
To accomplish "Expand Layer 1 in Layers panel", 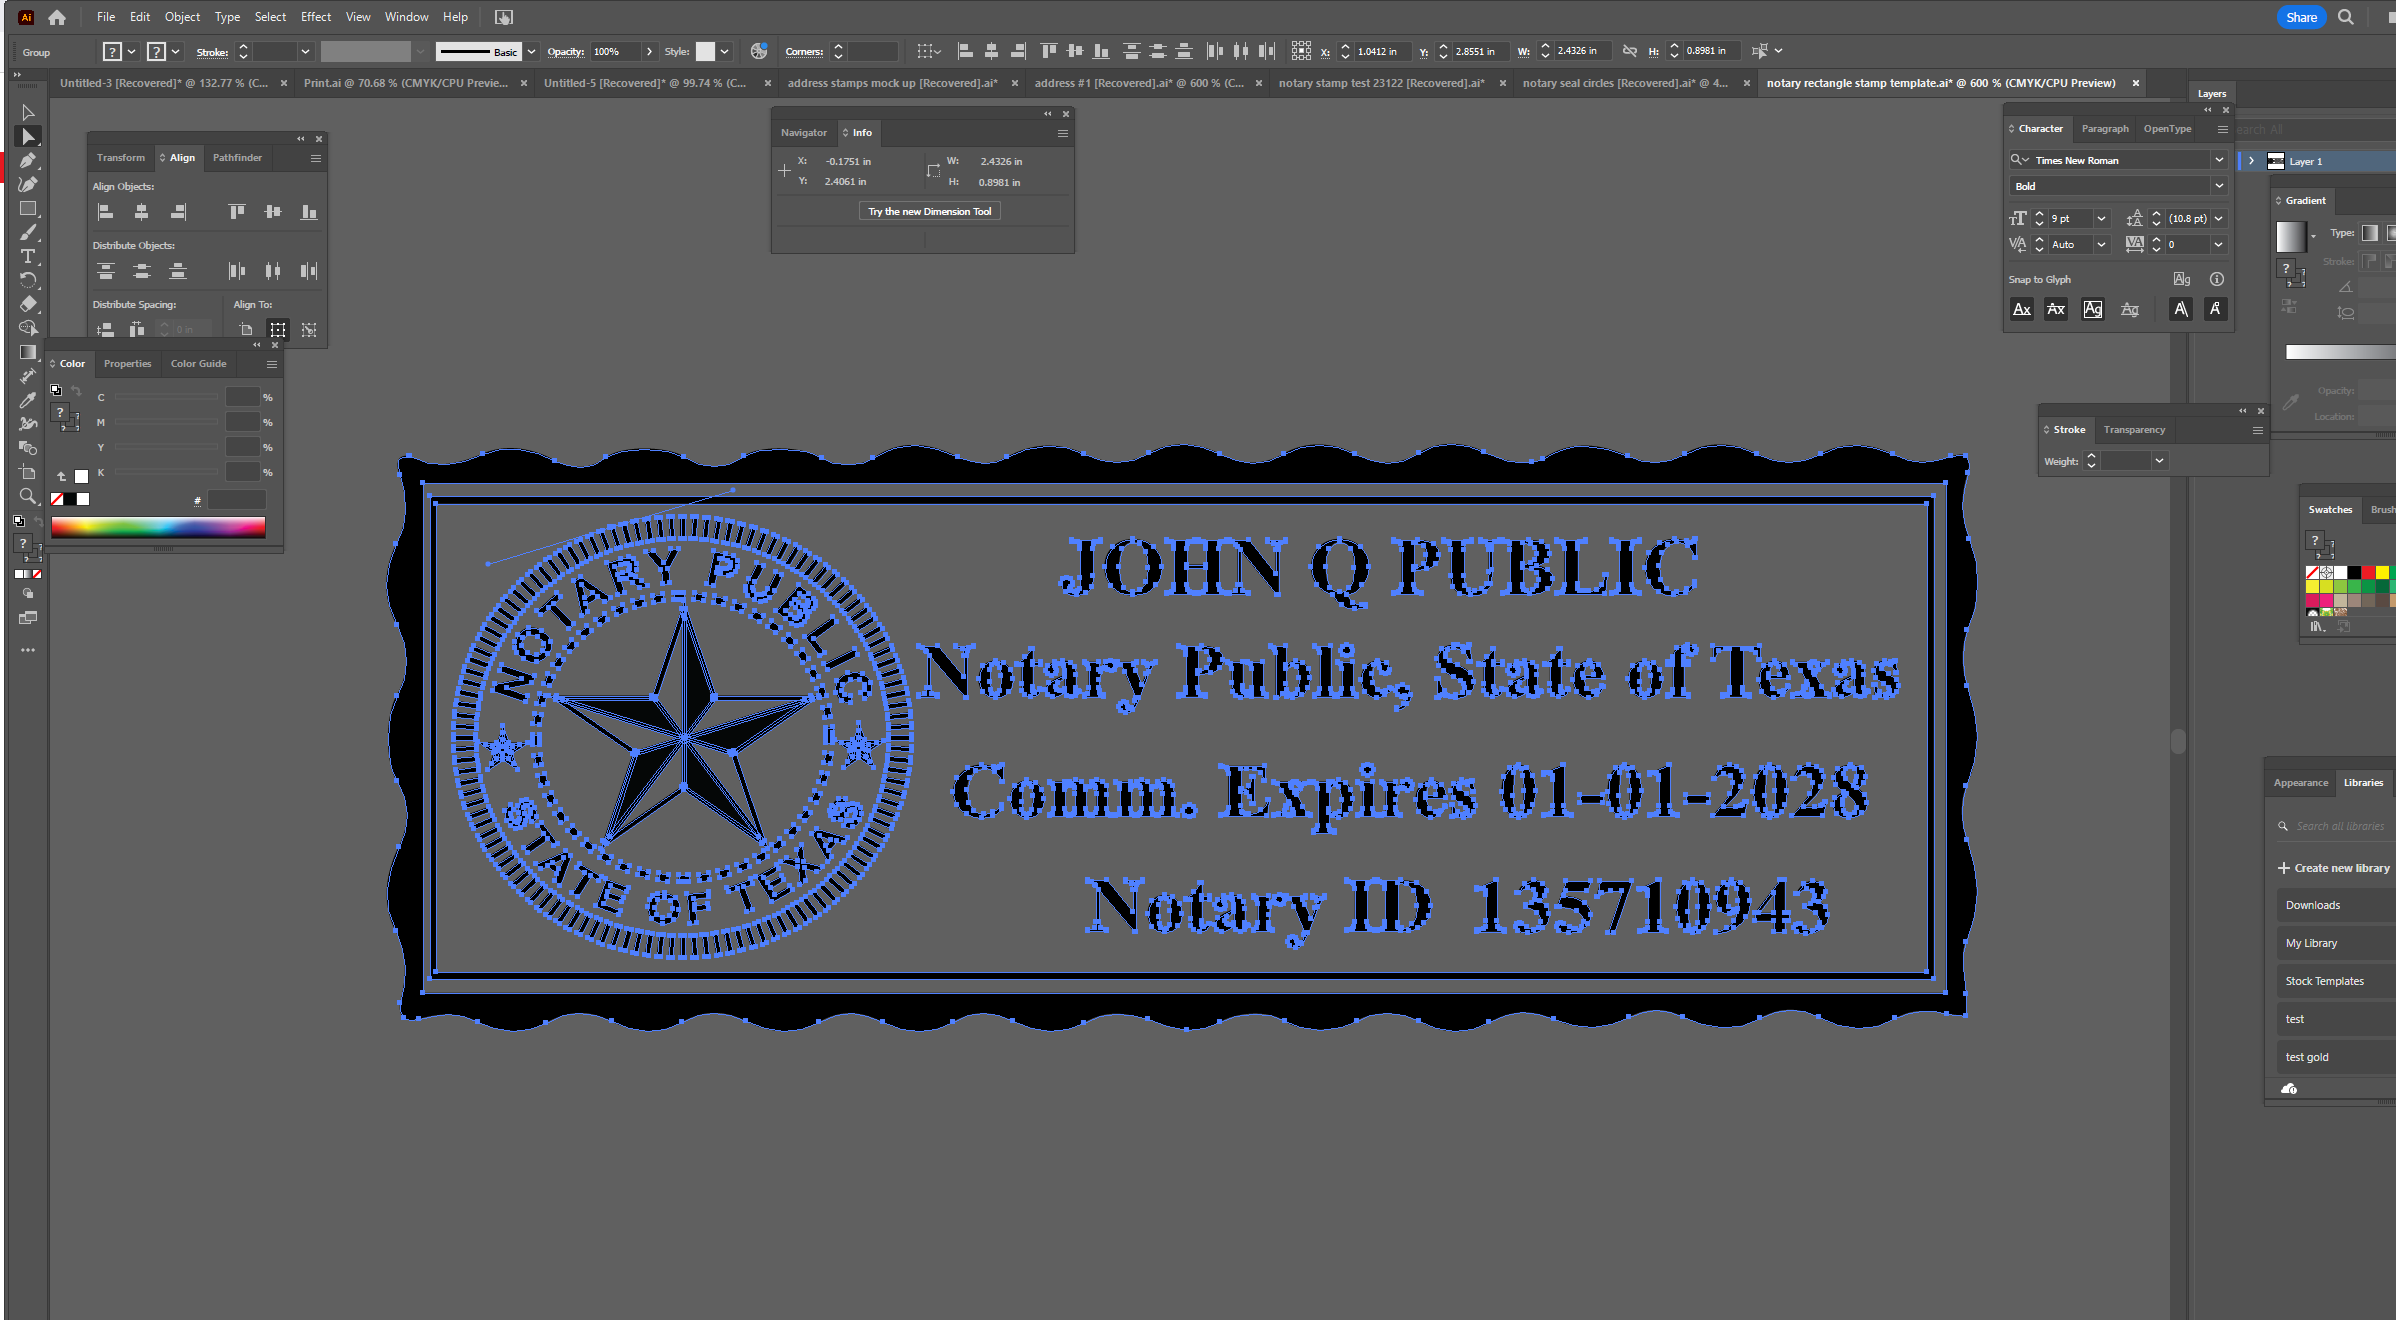I will point(2251,161).
